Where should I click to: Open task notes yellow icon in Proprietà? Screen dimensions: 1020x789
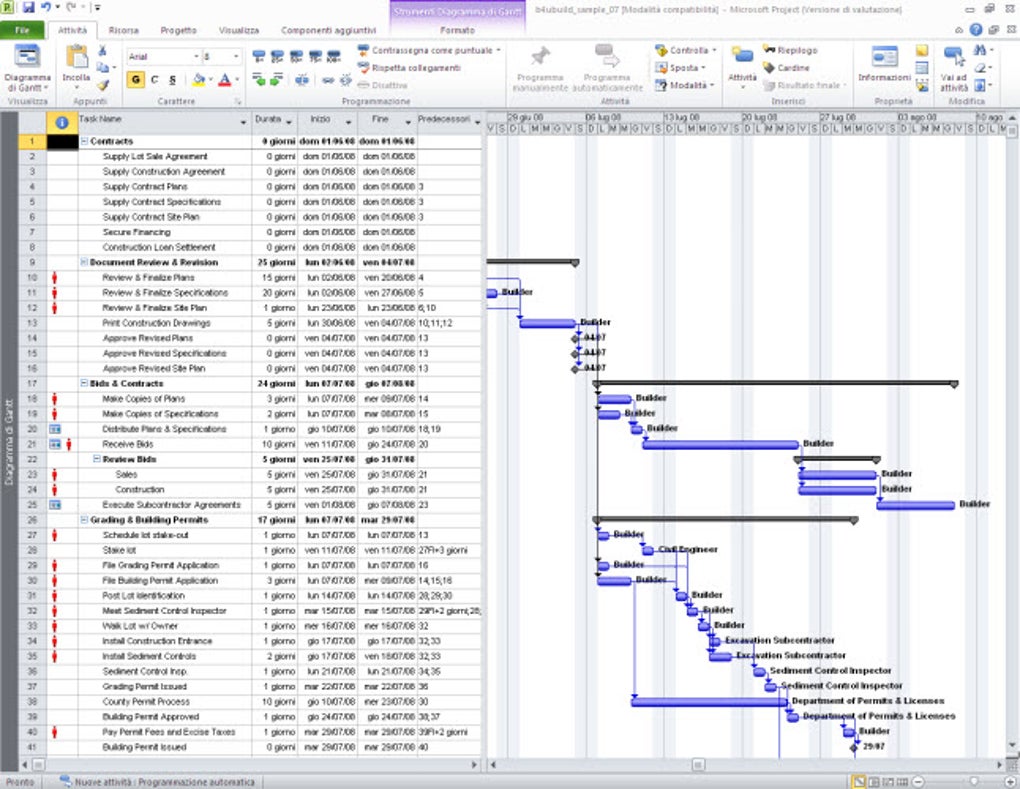click(922, 51)
